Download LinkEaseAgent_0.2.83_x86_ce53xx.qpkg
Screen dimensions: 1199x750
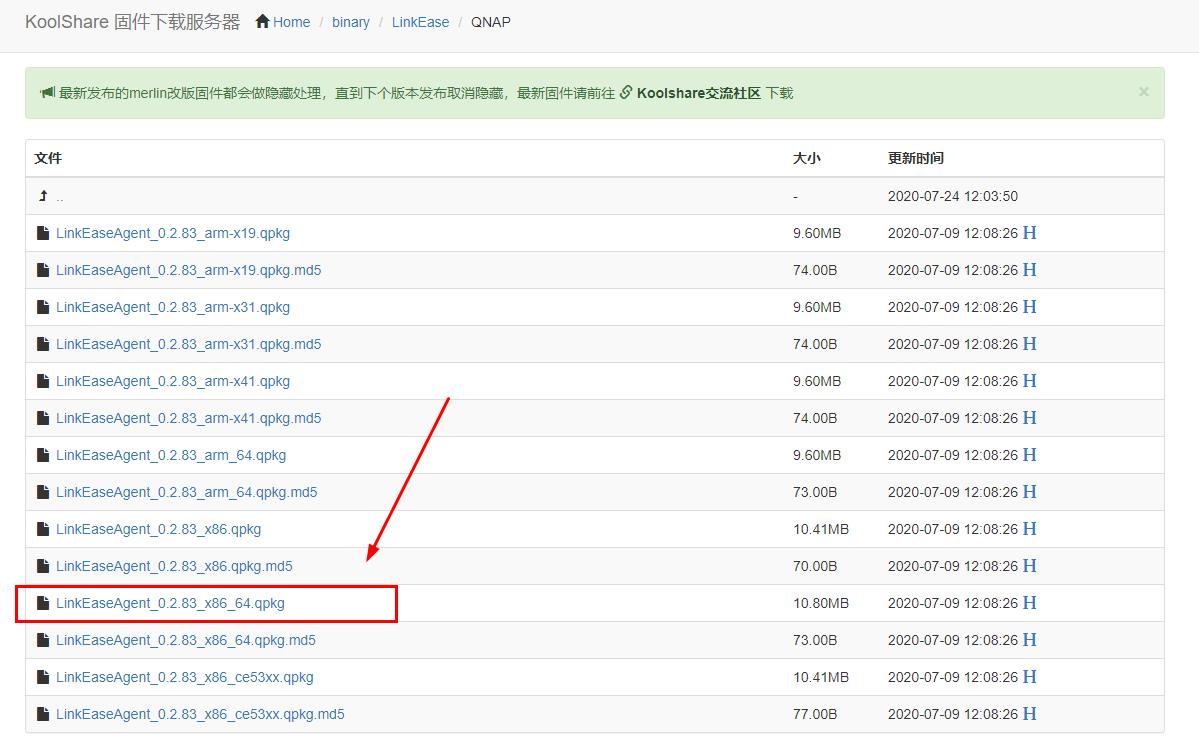click(185, 677)
